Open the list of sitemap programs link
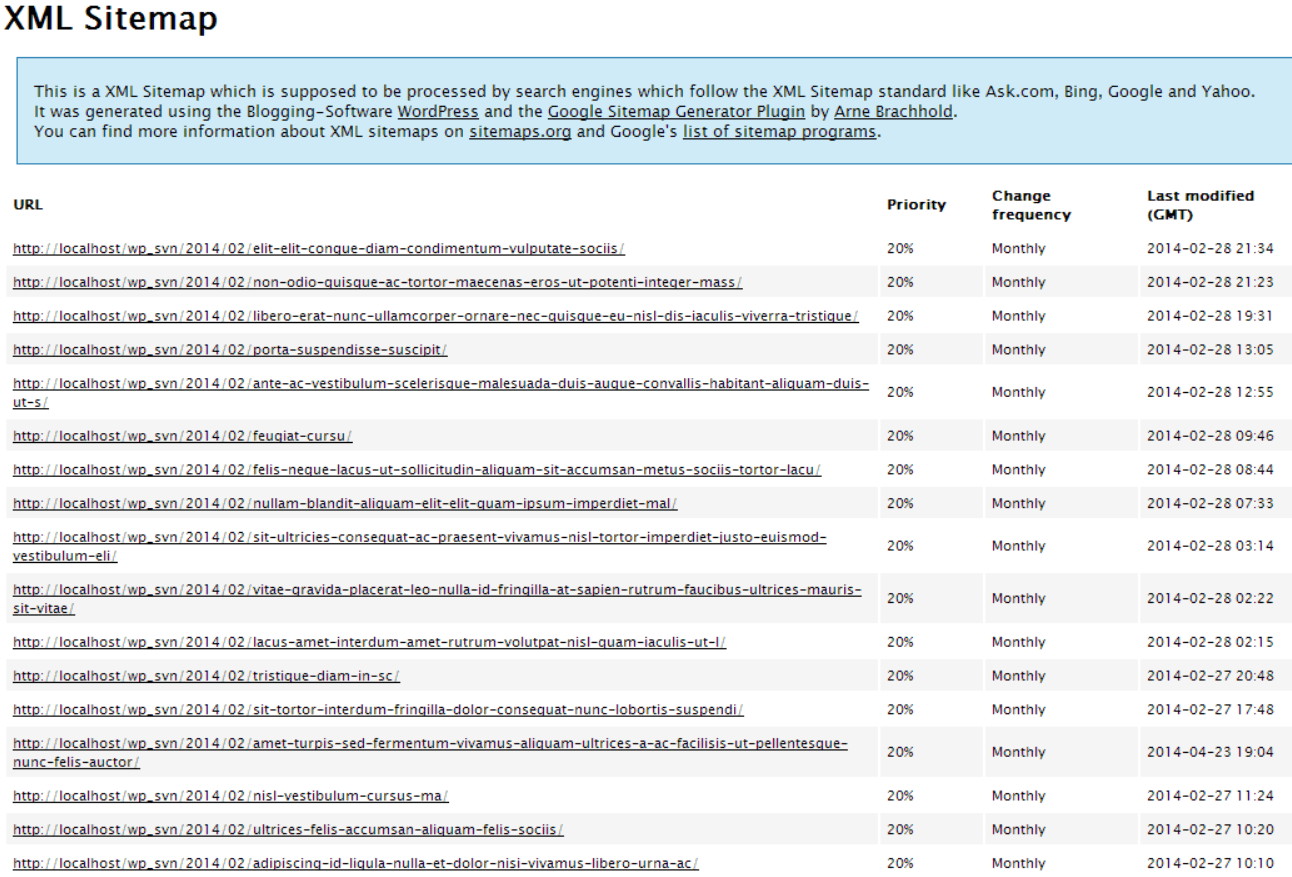This screenshot has height=877, width=1292. point(780,132)
